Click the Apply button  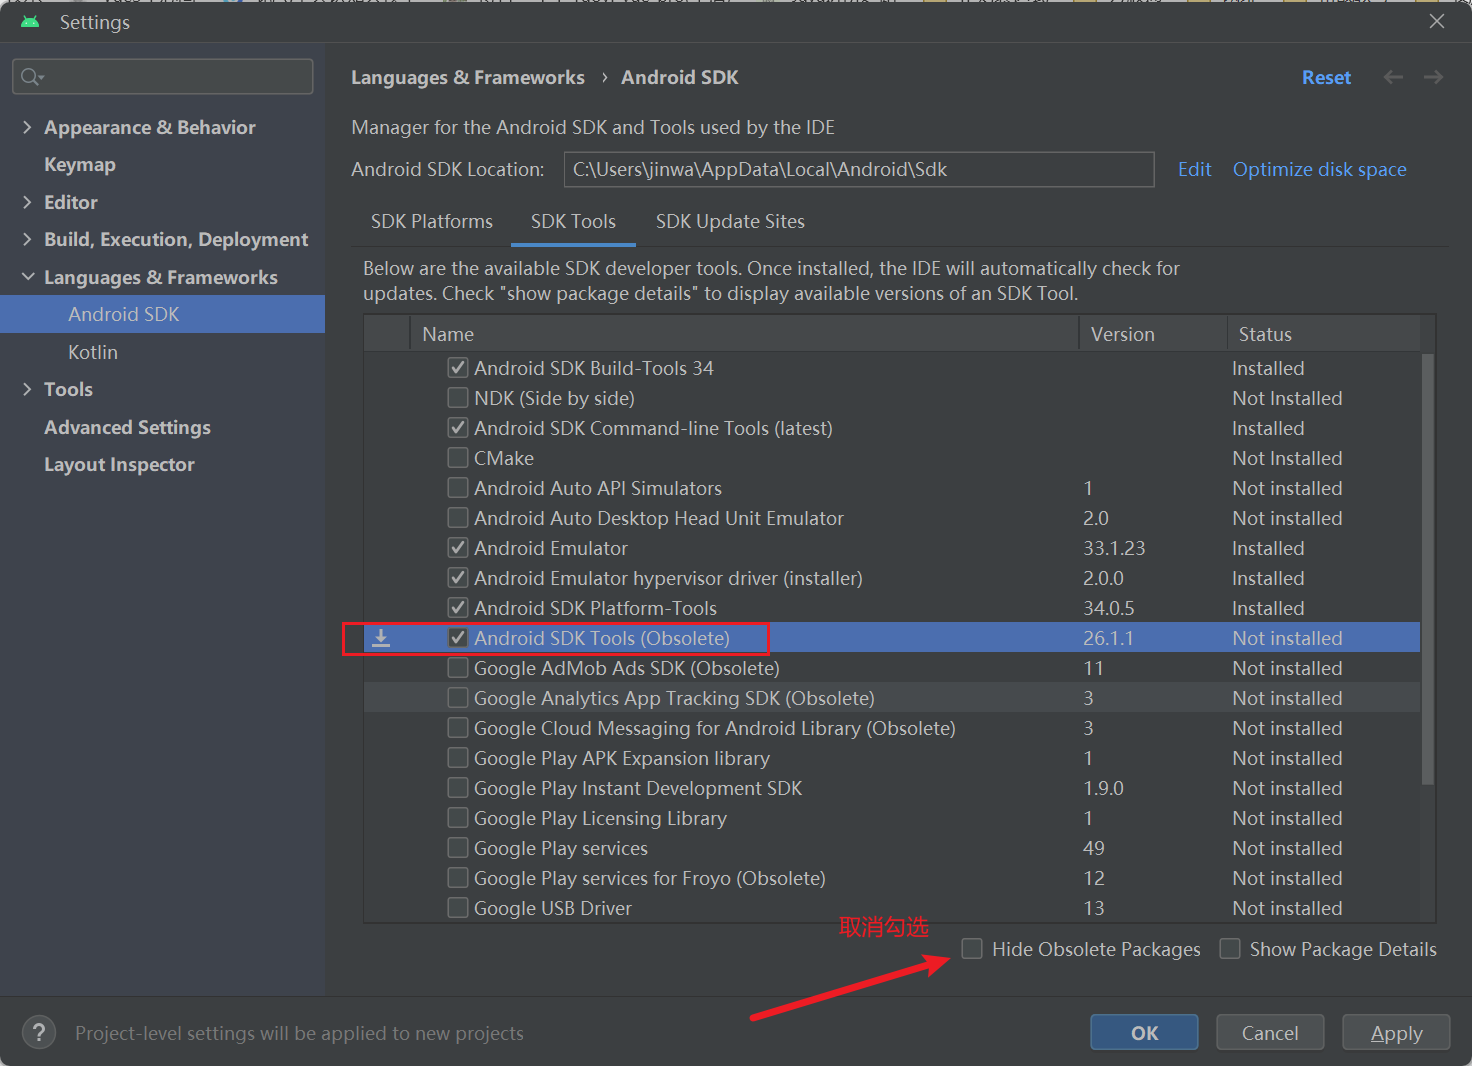tap(1396, 1032)
